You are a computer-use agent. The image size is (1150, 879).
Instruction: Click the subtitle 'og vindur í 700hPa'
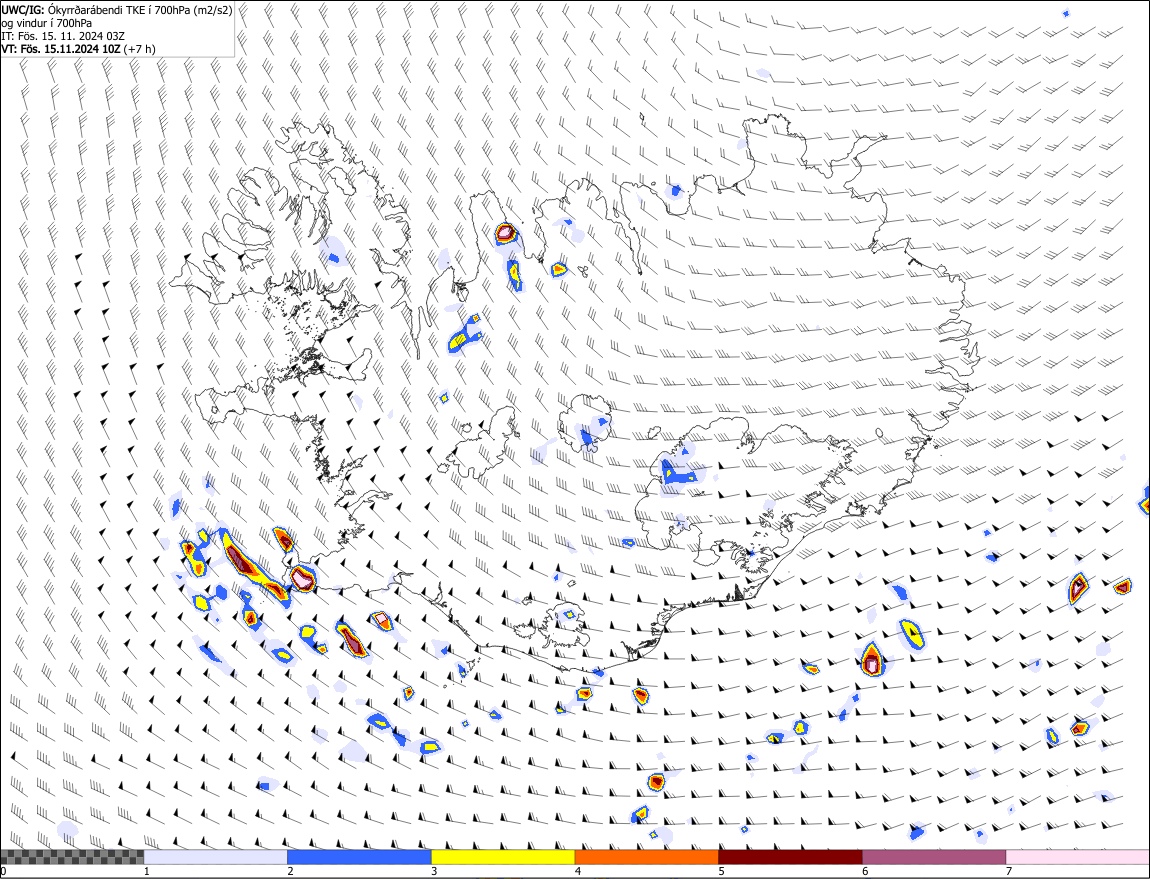(46, 23)
